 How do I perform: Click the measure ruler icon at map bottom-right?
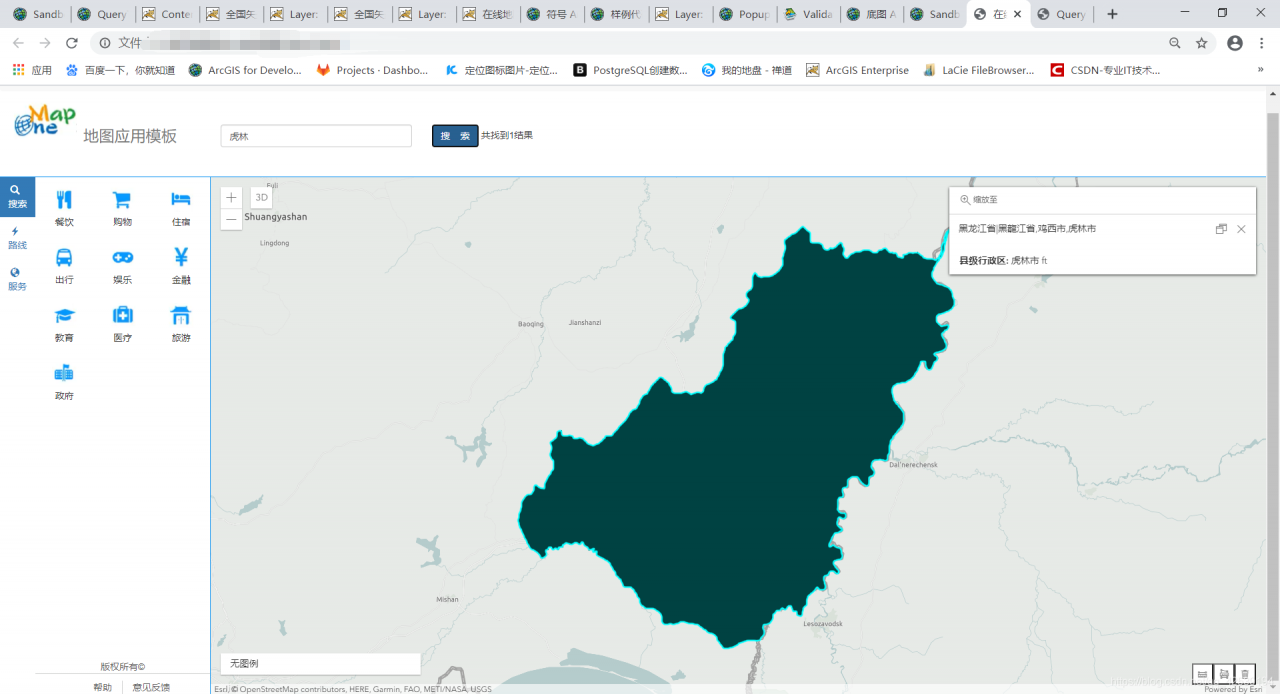click(1202, 674)
